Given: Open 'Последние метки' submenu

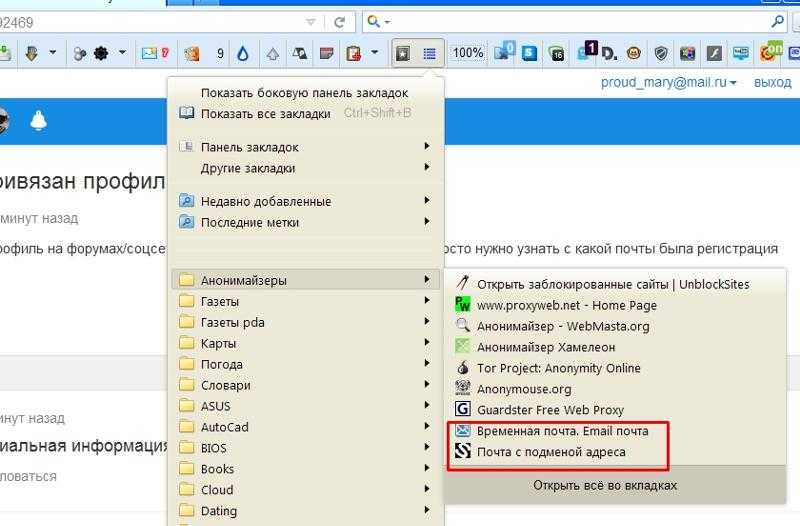Looking at the screenshot, I should (x=306, y=222).
